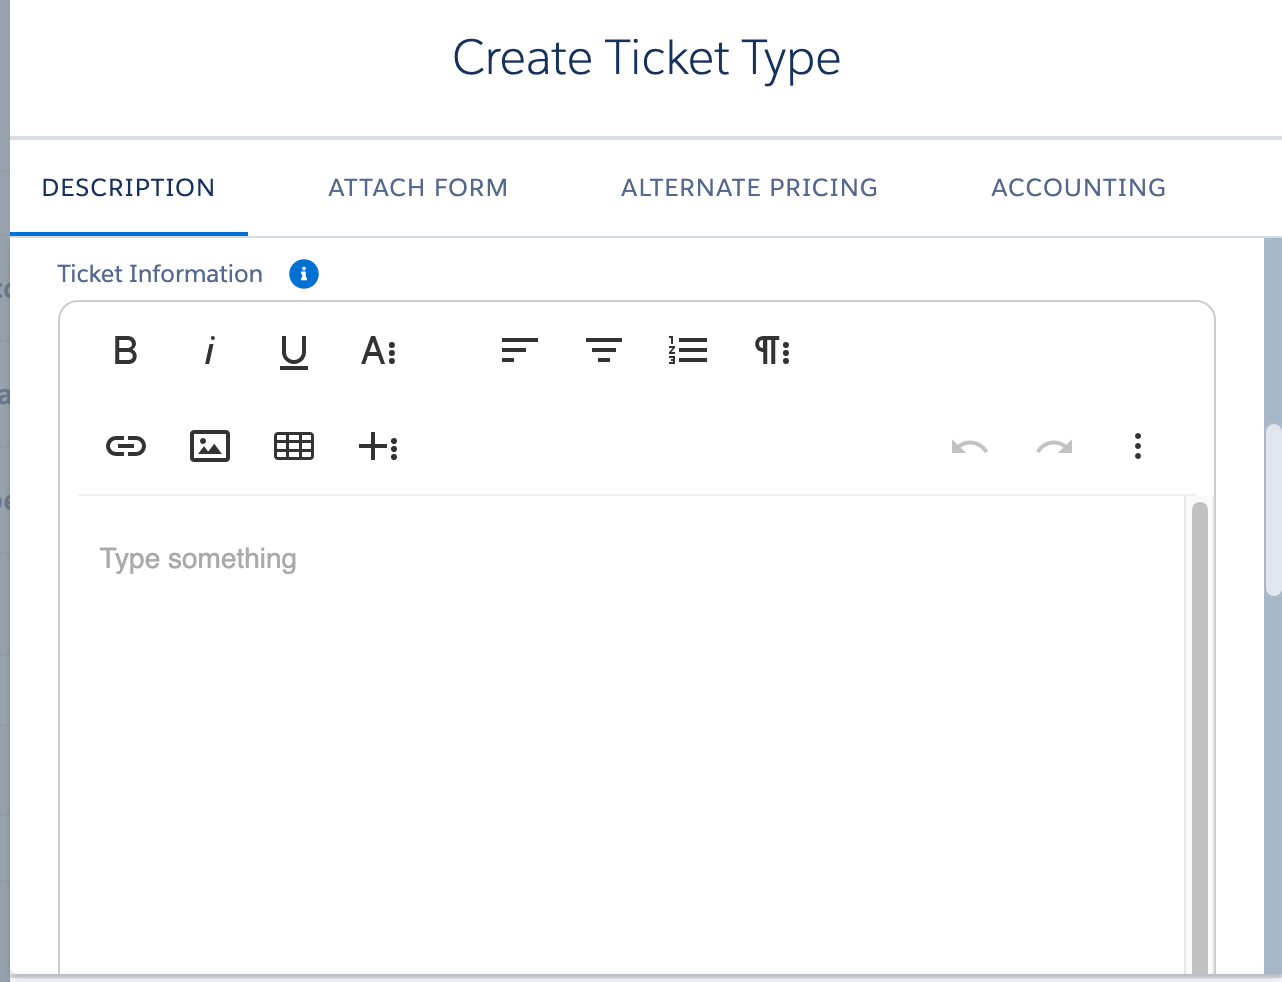
Task: Redo the last undone edit
Action: (1054, 446)
